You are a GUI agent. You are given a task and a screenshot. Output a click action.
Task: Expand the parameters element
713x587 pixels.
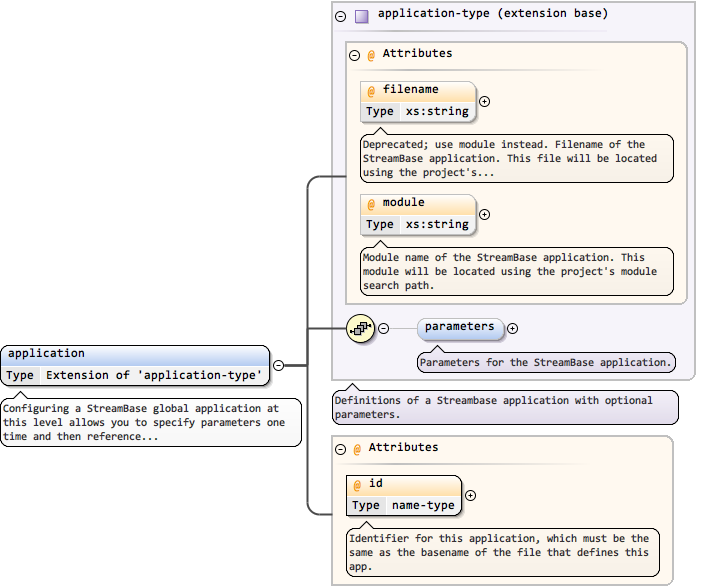(512, 328)
